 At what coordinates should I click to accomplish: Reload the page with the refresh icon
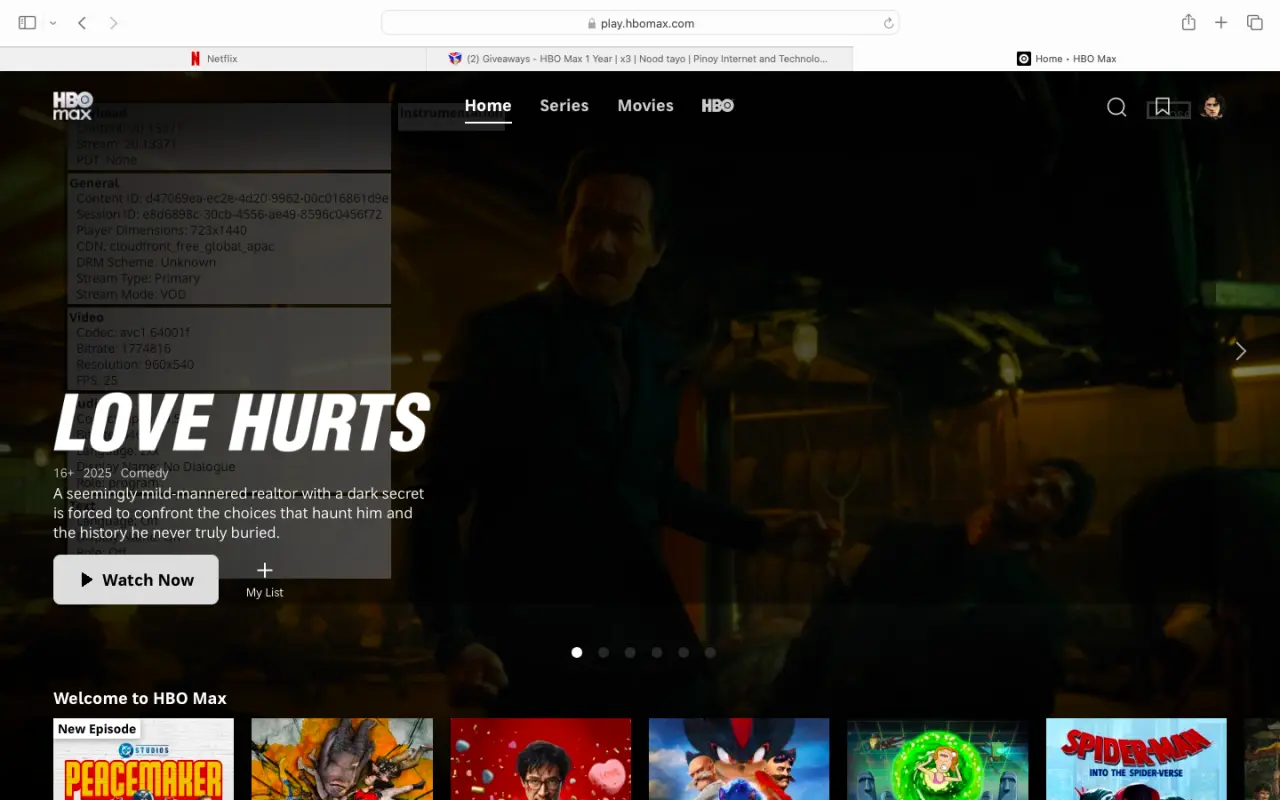point(888,23)
